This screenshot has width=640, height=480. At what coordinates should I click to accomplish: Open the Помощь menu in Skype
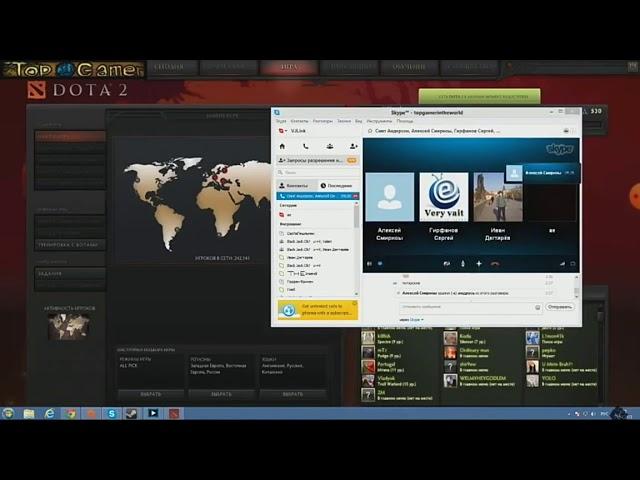404,121
